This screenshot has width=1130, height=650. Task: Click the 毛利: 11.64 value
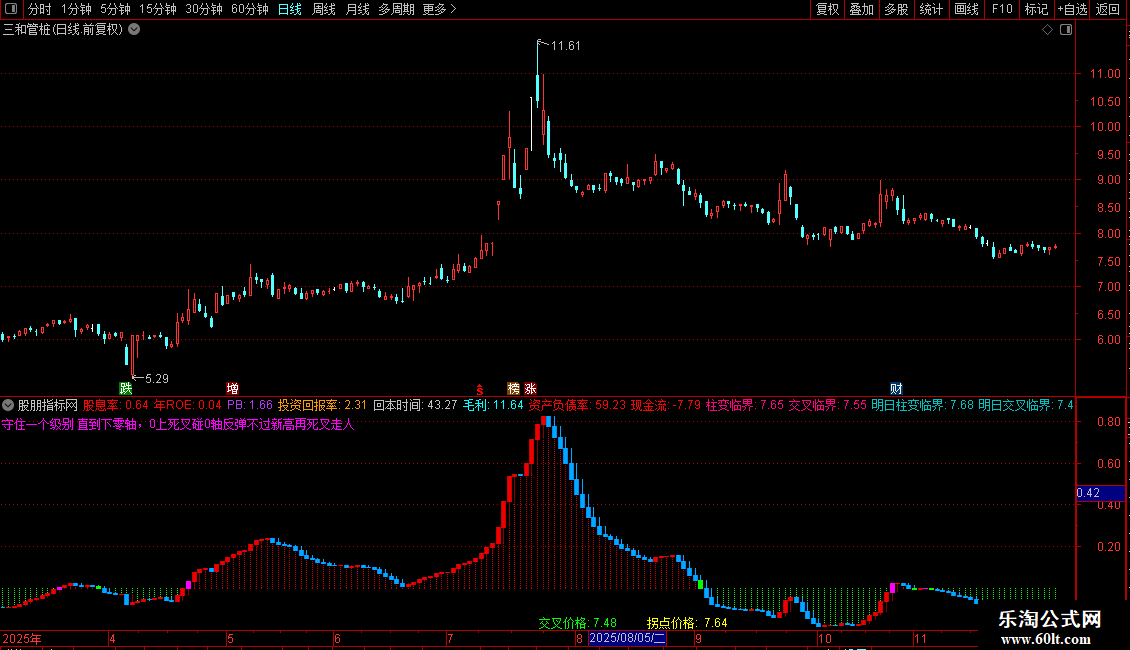[x=493, y=405]
